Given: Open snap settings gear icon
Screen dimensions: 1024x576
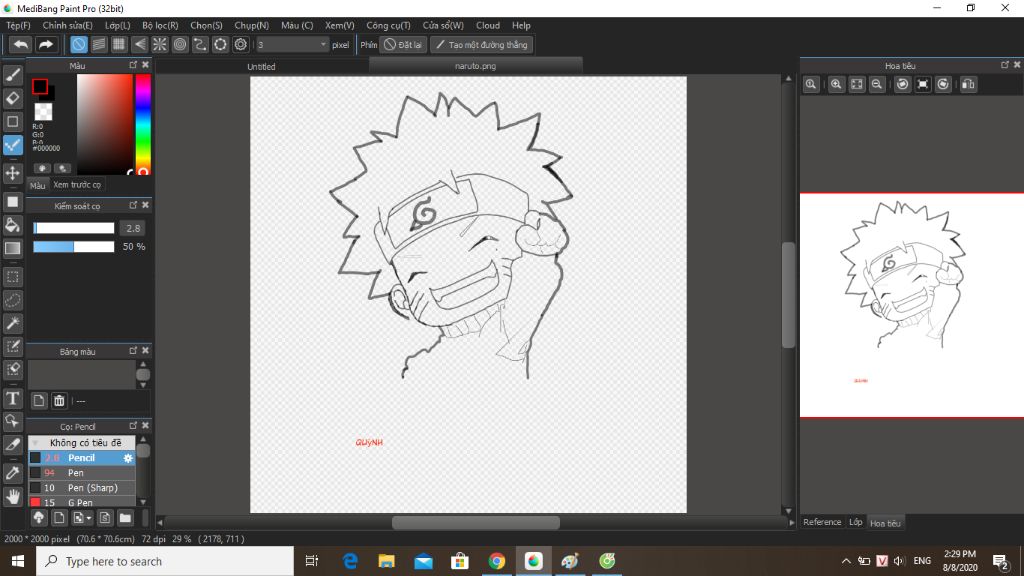Looking at the screenshot, I should click(241, 44).
